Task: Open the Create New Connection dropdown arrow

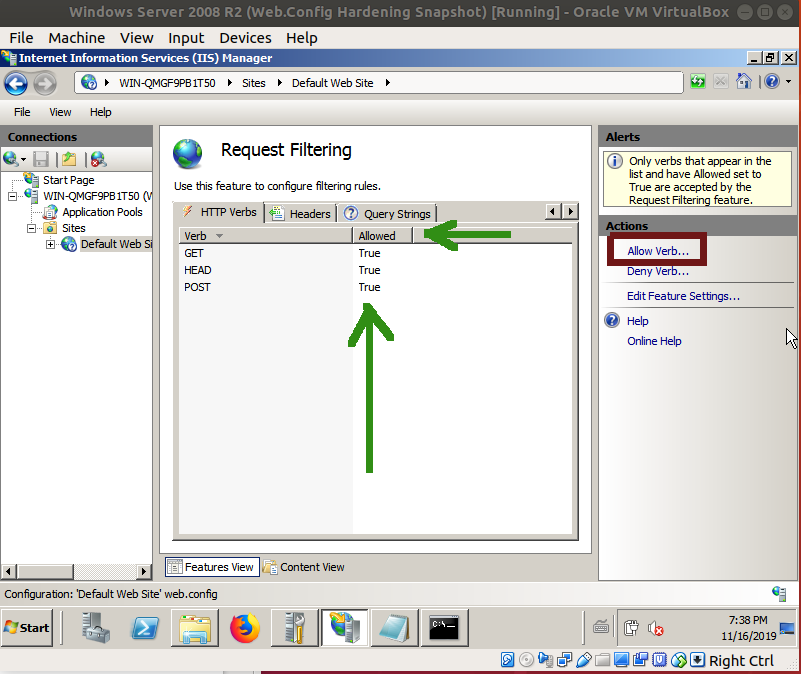Action: click(23, 160)
